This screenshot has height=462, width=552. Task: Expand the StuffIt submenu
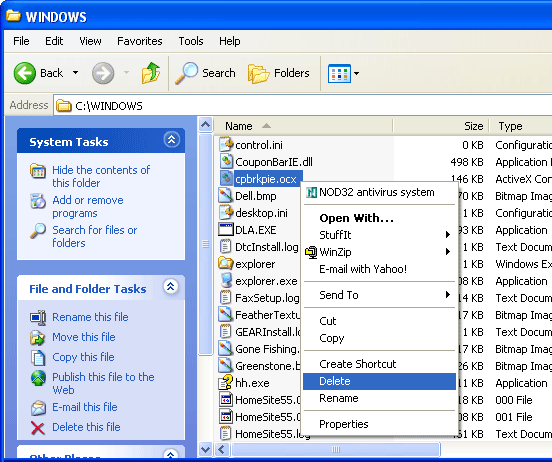tap(380, 235)
